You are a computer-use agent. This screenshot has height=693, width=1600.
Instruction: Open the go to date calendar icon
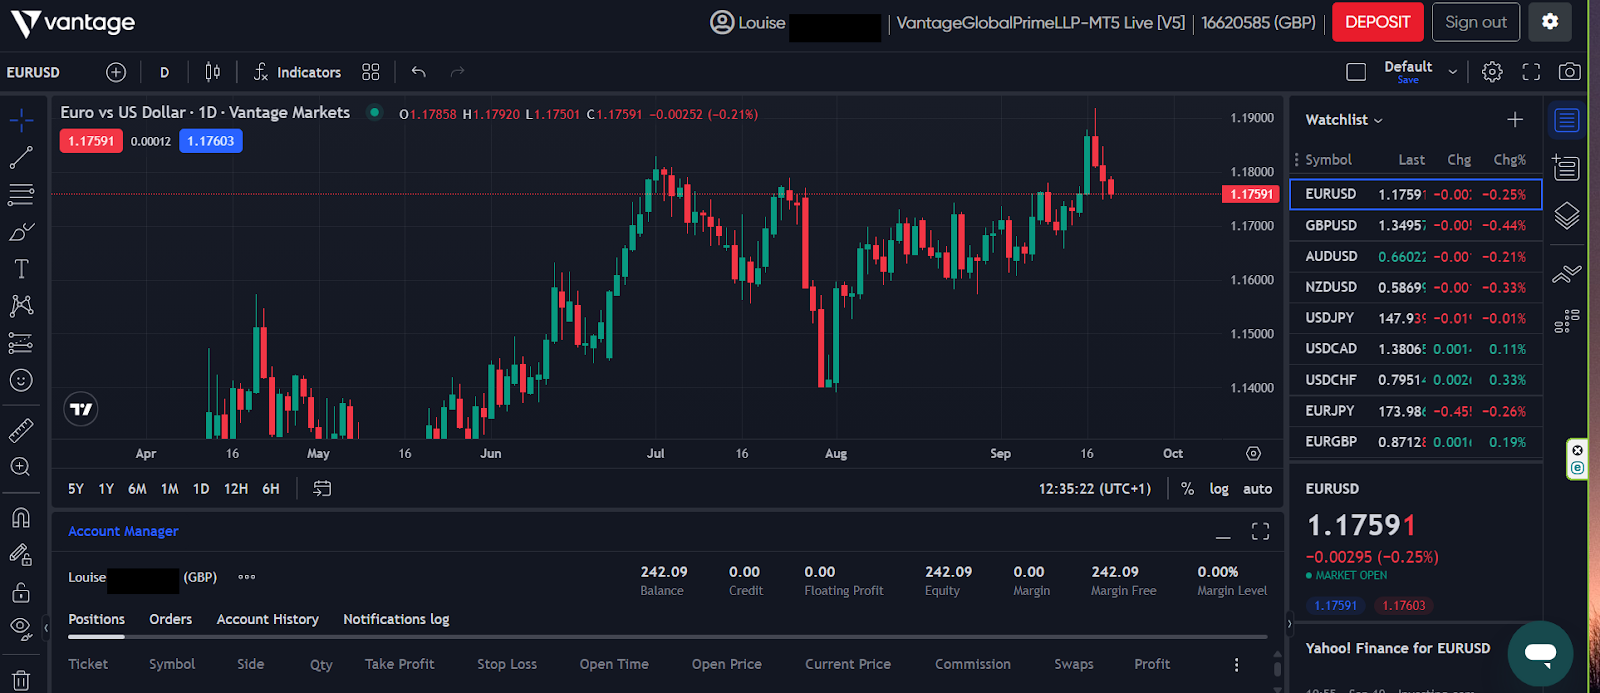322,489
